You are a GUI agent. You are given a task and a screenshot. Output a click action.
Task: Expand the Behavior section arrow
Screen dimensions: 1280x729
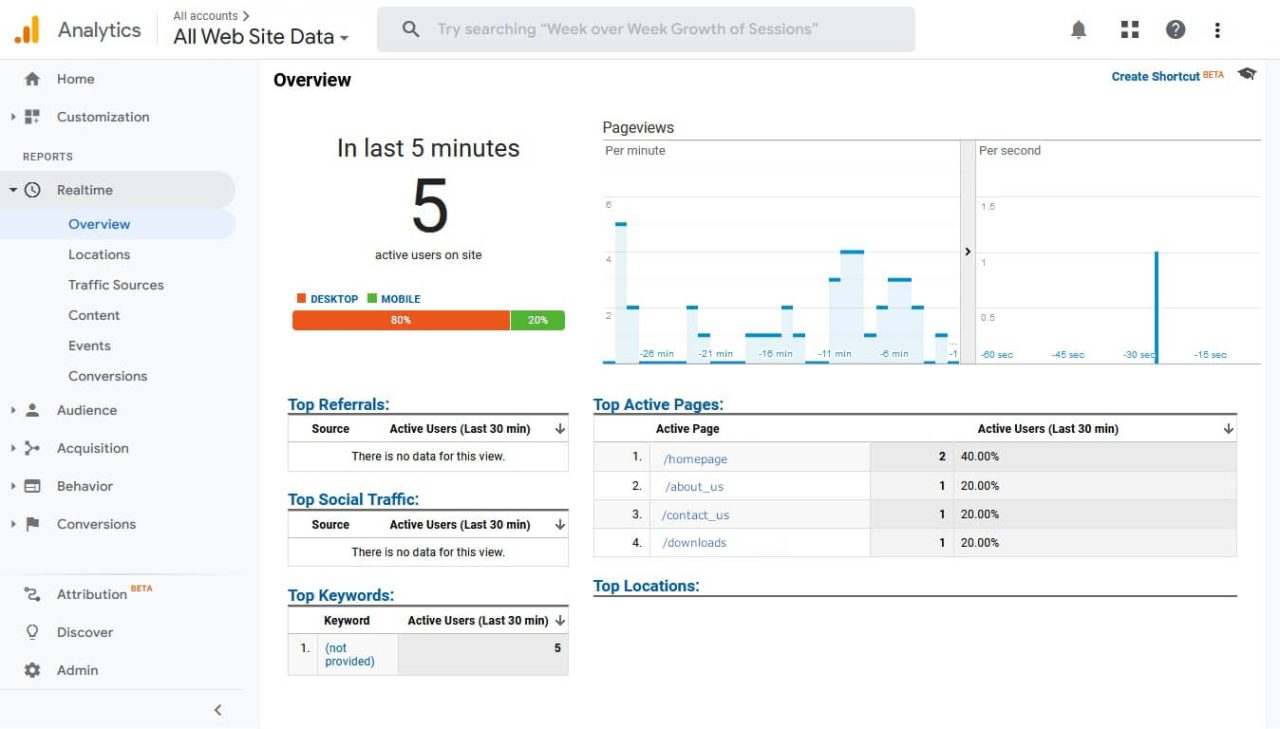[x=13, y=486]
